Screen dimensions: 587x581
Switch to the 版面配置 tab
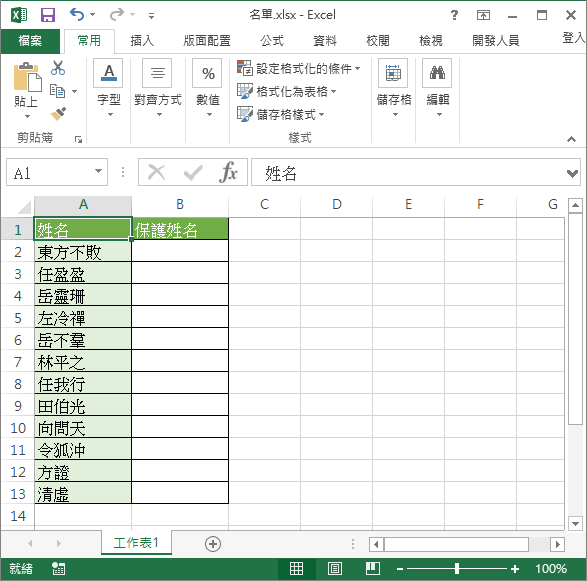(207, 40)
